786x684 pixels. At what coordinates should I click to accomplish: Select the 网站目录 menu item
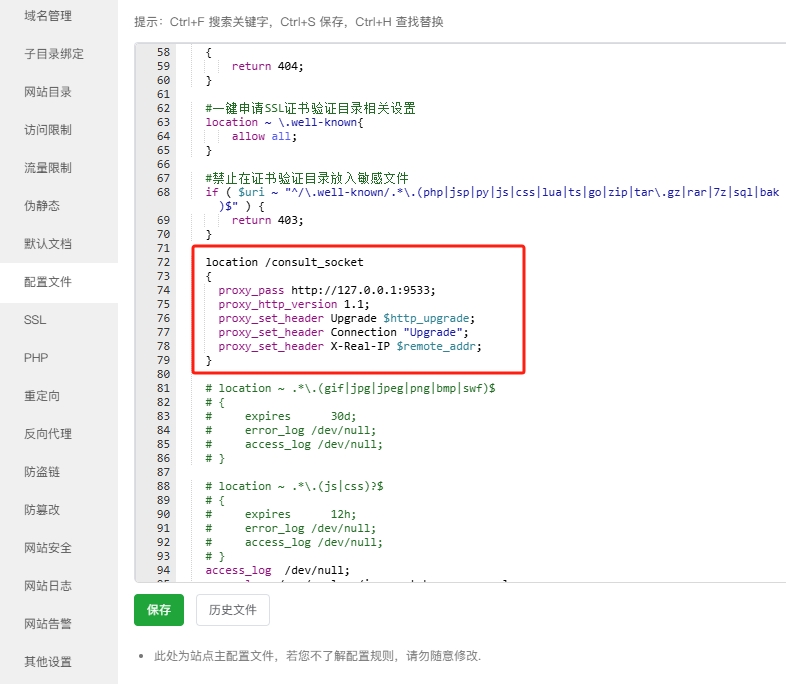[48, 92]
